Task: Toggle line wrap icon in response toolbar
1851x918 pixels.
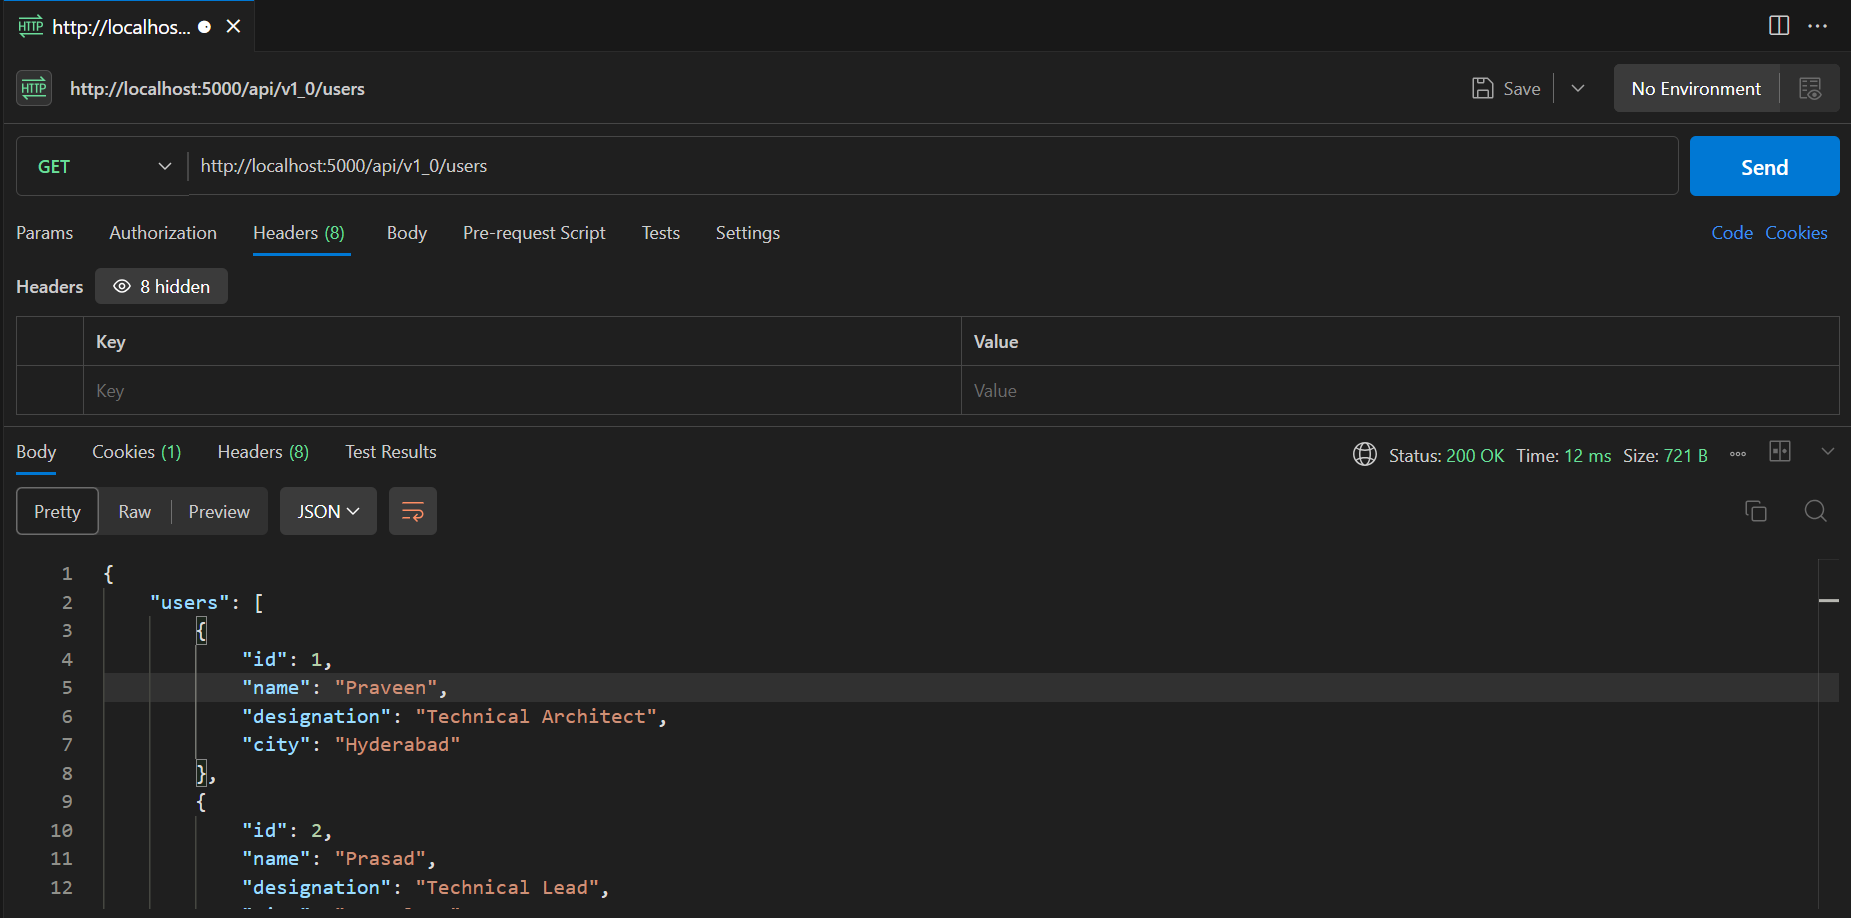Action: [413, 511]
